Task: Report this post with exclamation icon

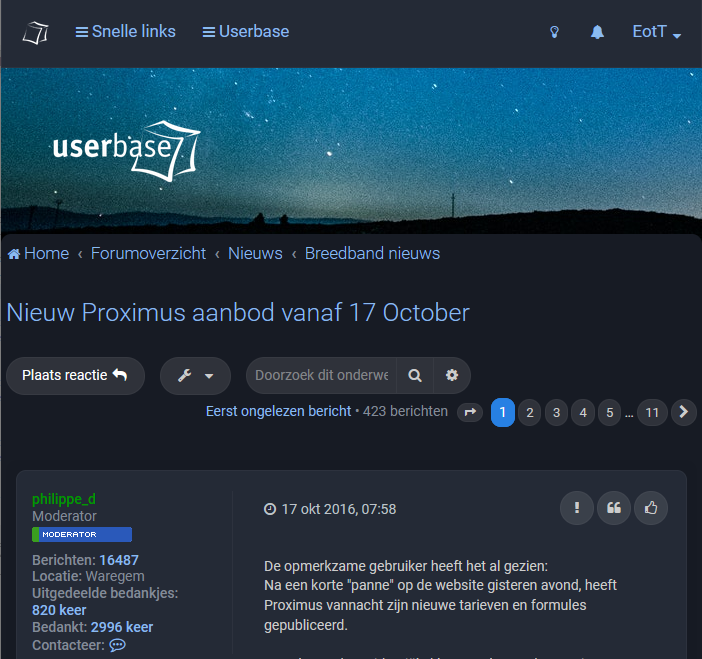Action: pos(577,508)
